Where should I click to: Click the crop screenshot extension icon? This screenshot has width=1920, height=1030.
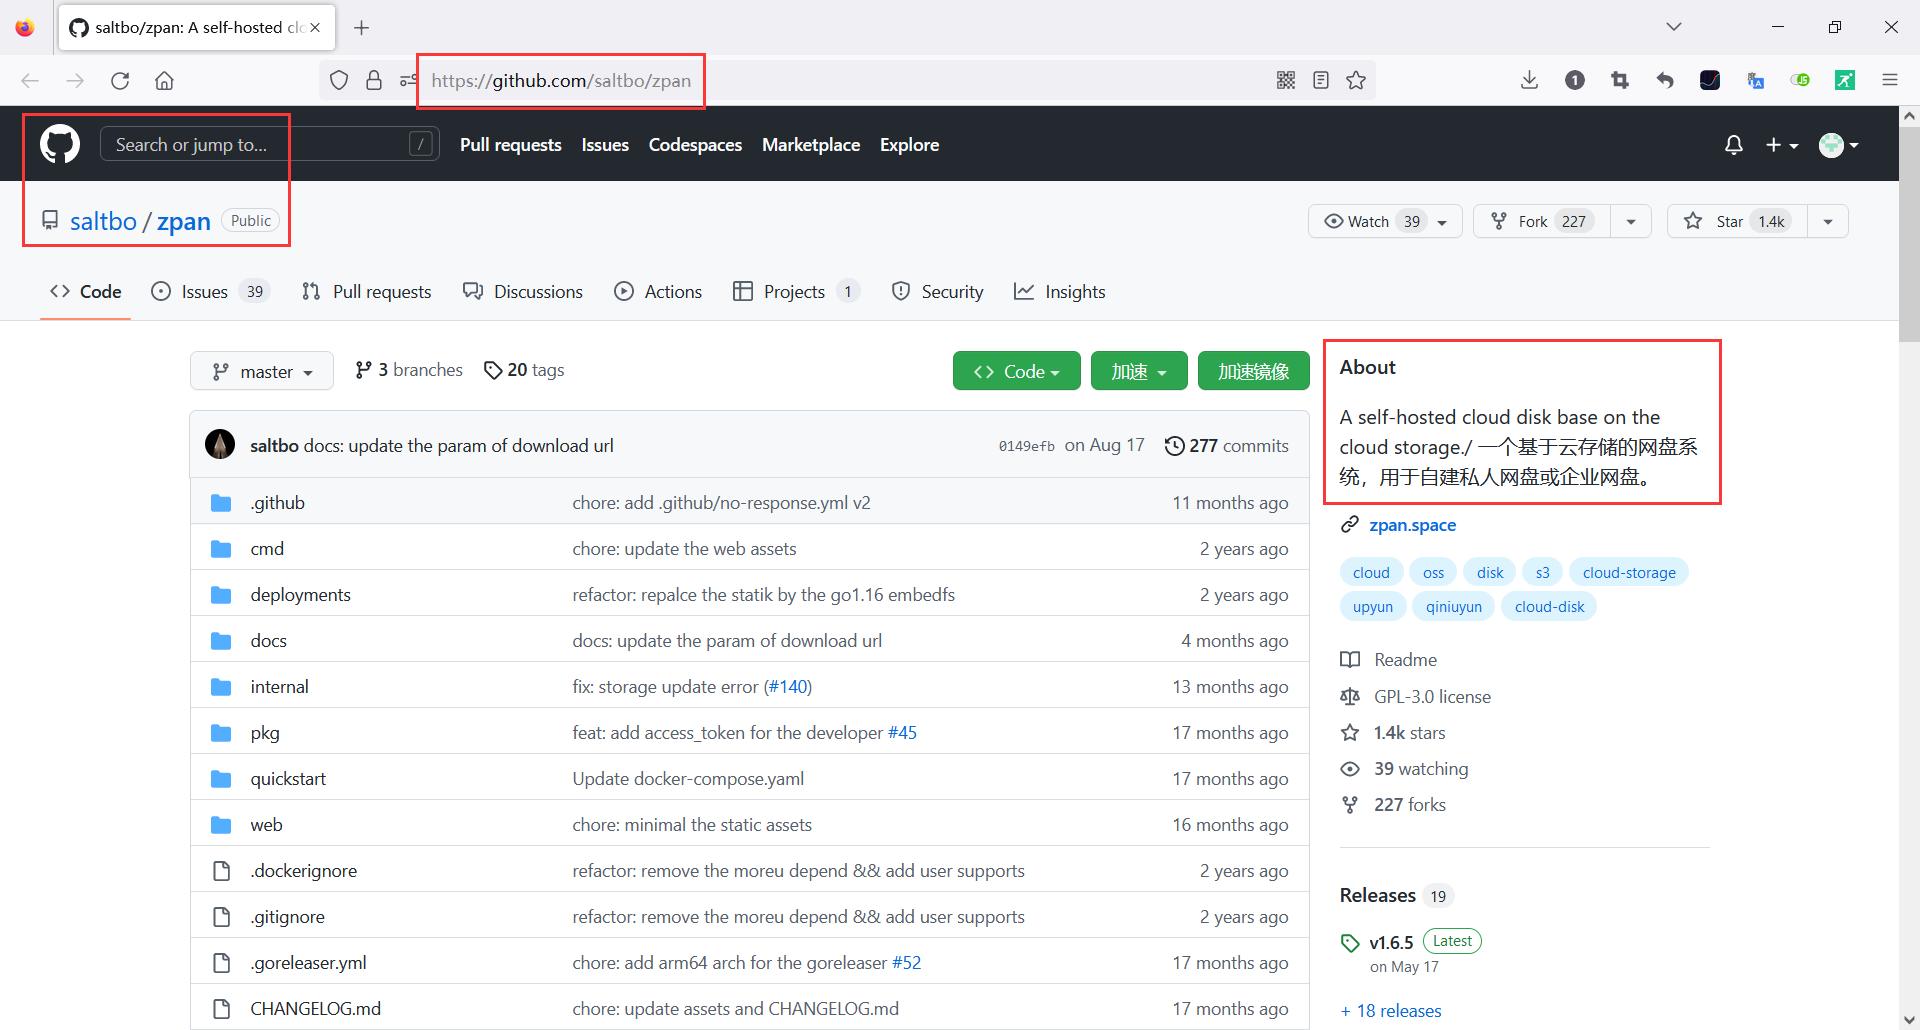click(1620, 81)
